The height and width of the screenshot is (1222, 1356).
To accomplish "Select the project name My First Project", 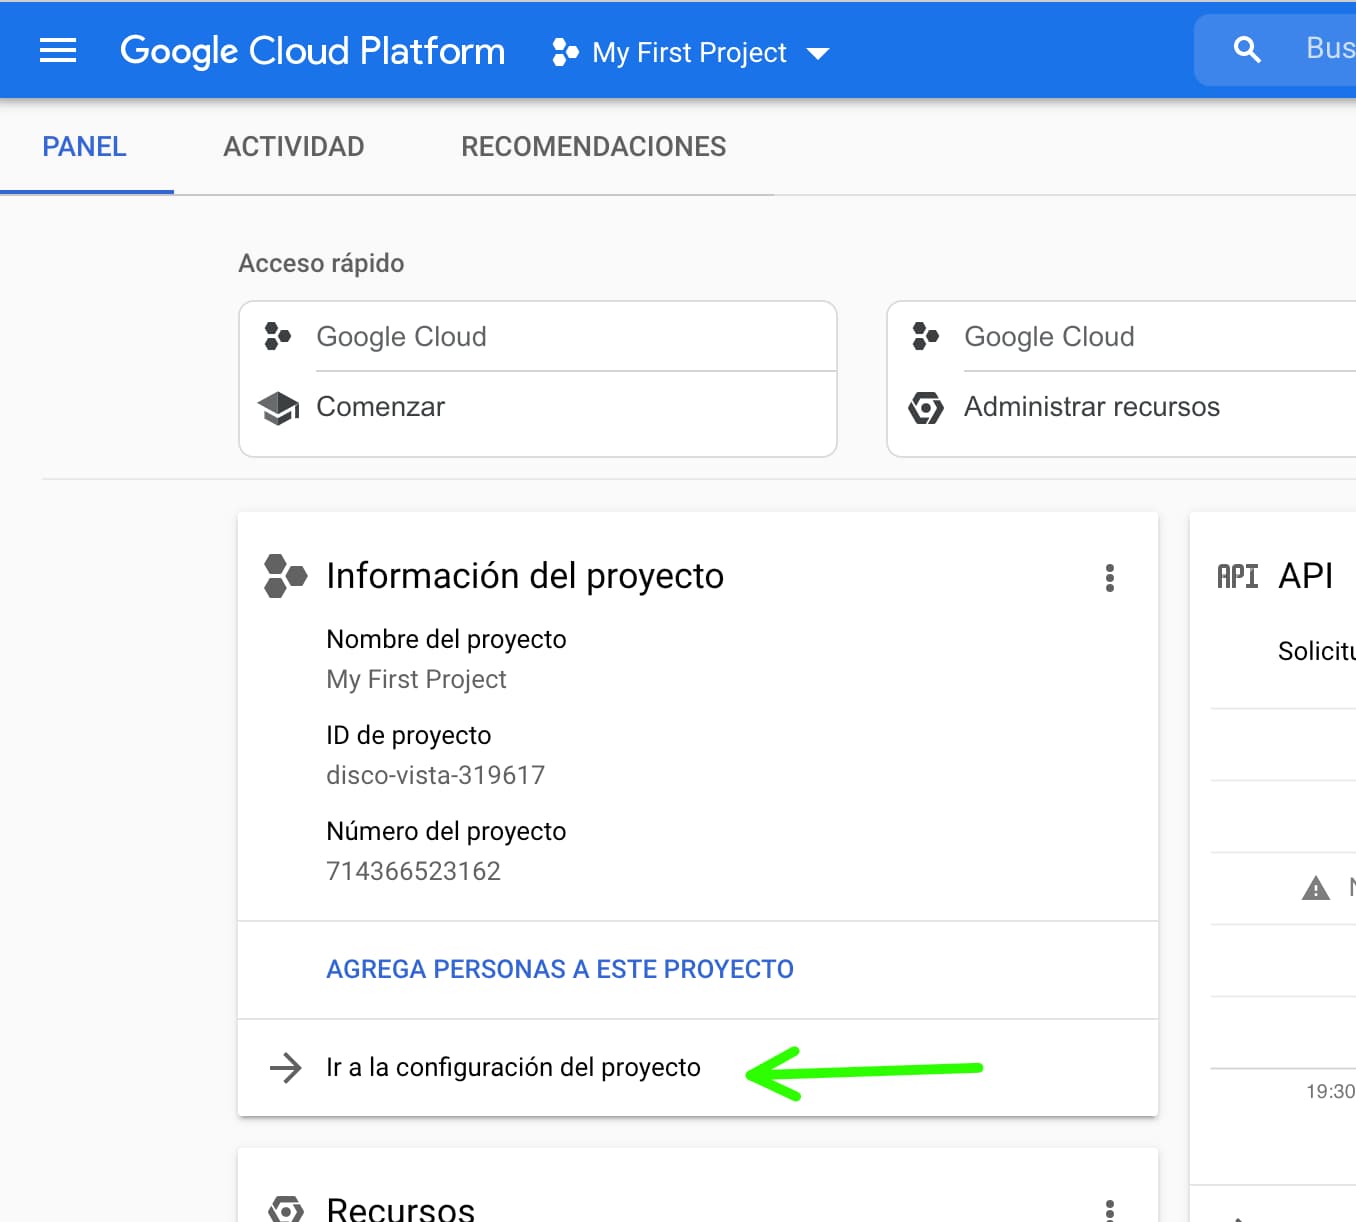I will [x=416, y=679].
